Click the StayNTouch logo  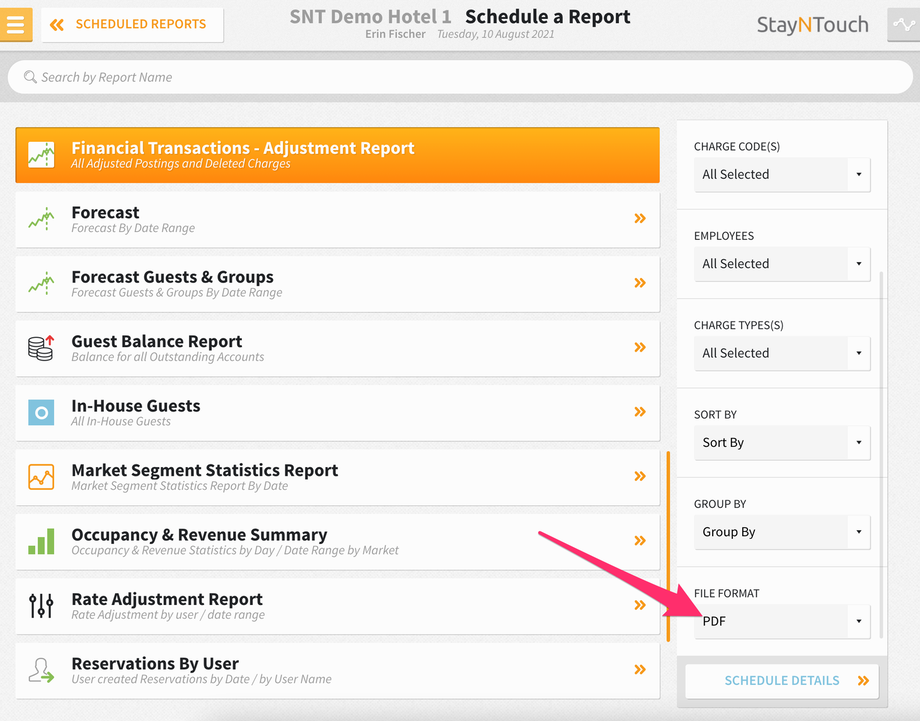tap(812, 25)
